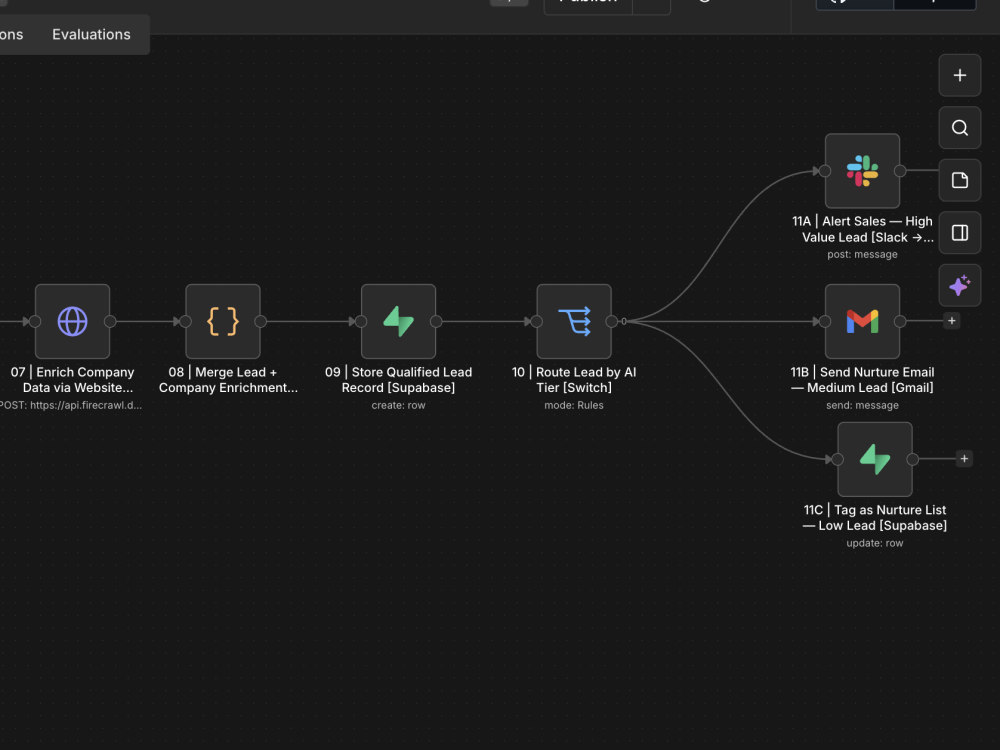This screenshot has height=750, width=1000.
Task: Click the '11B | Send Nurture Email — Medium Lead' label
Action: click(x=862, y=379)
